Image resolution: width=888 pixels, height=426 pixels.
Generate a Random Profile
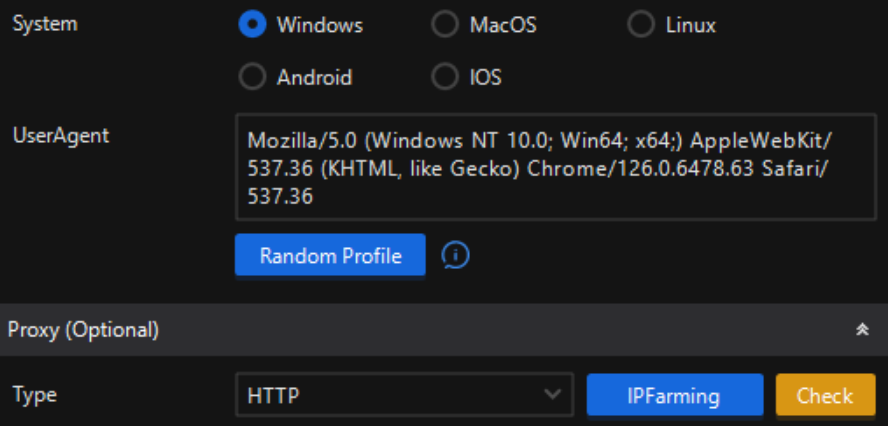(x=330, y=255)
